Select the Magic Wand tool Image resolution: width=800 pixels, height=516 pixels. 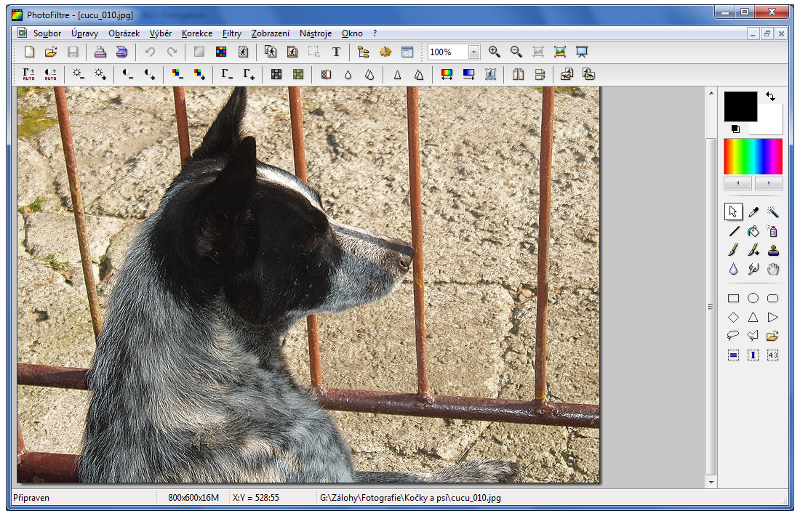tap(772, 212)
